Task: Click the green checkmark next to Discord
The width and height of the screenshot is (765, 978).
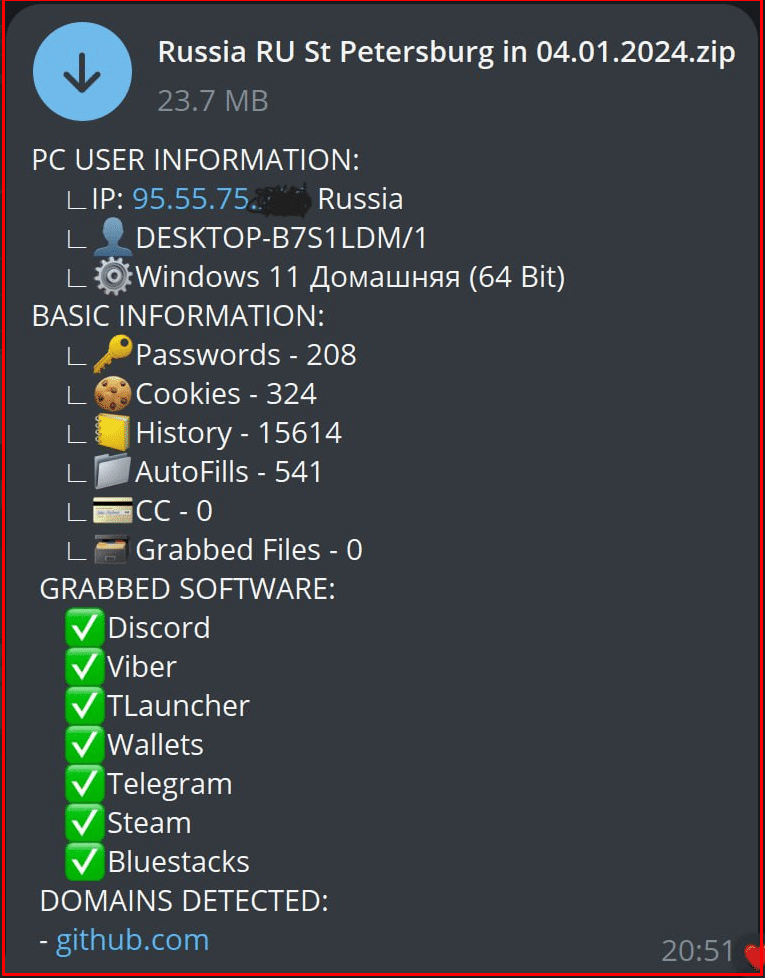Action: pyautogui.click(x=85, y=628)
